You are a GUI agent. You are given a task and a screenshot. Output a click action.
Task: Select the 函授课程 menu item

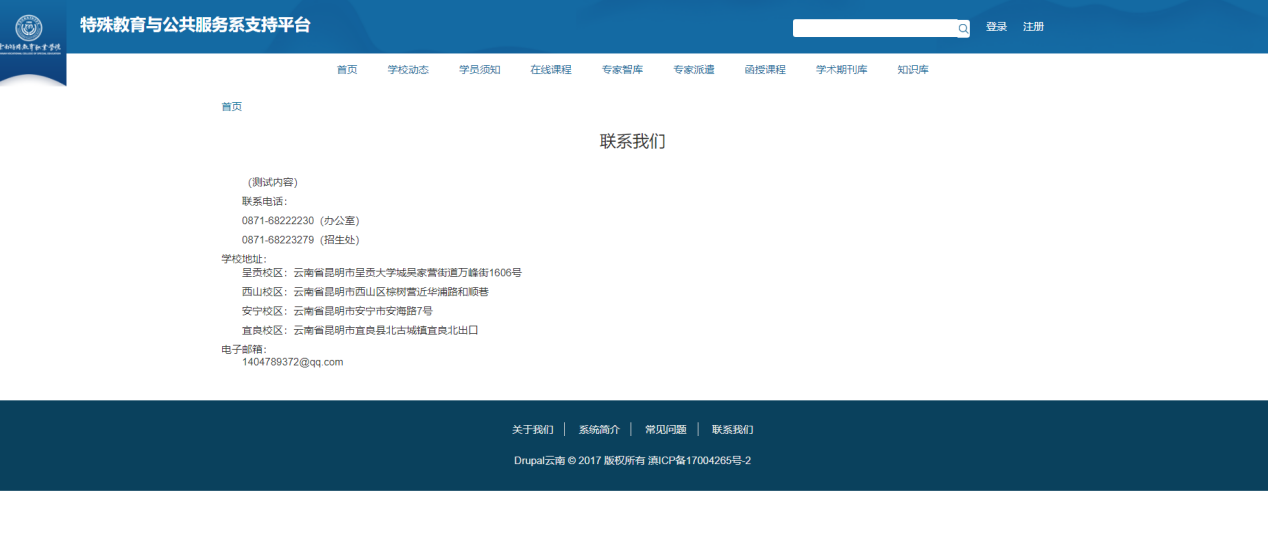[x=765, y=70]
